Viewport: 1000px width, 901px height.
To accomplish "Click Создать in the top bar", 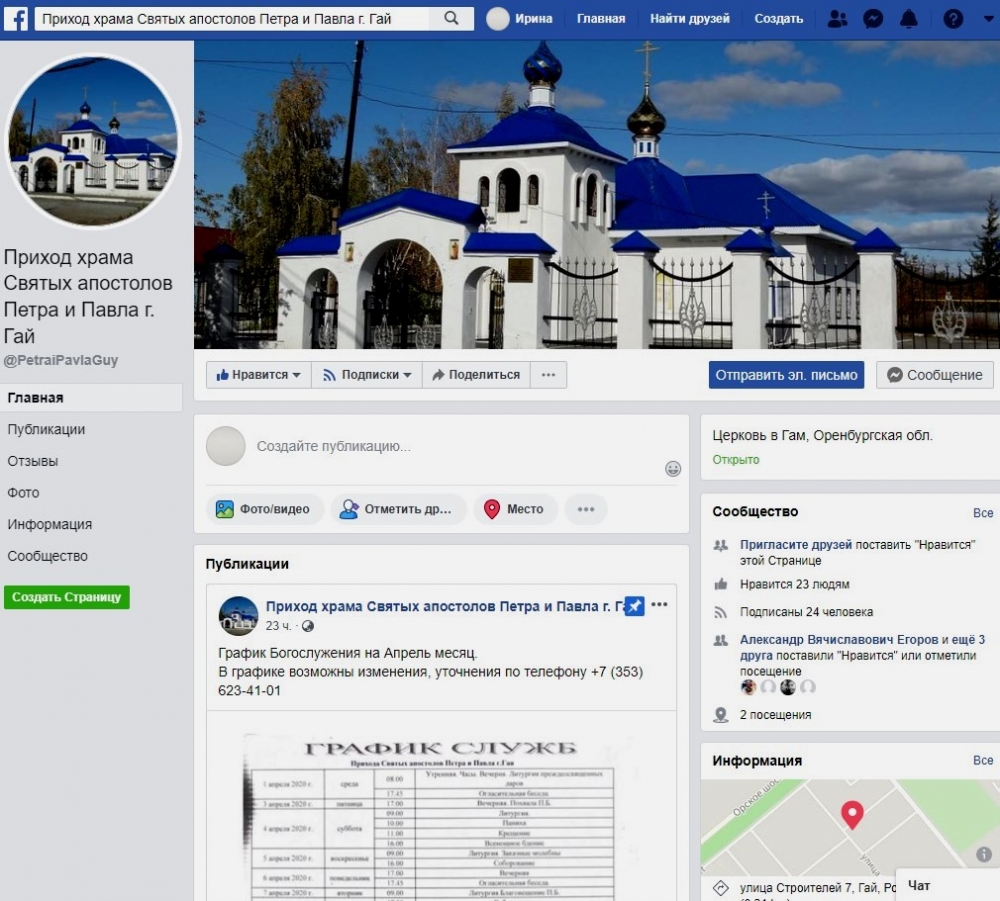I will (x=778, y=19).
